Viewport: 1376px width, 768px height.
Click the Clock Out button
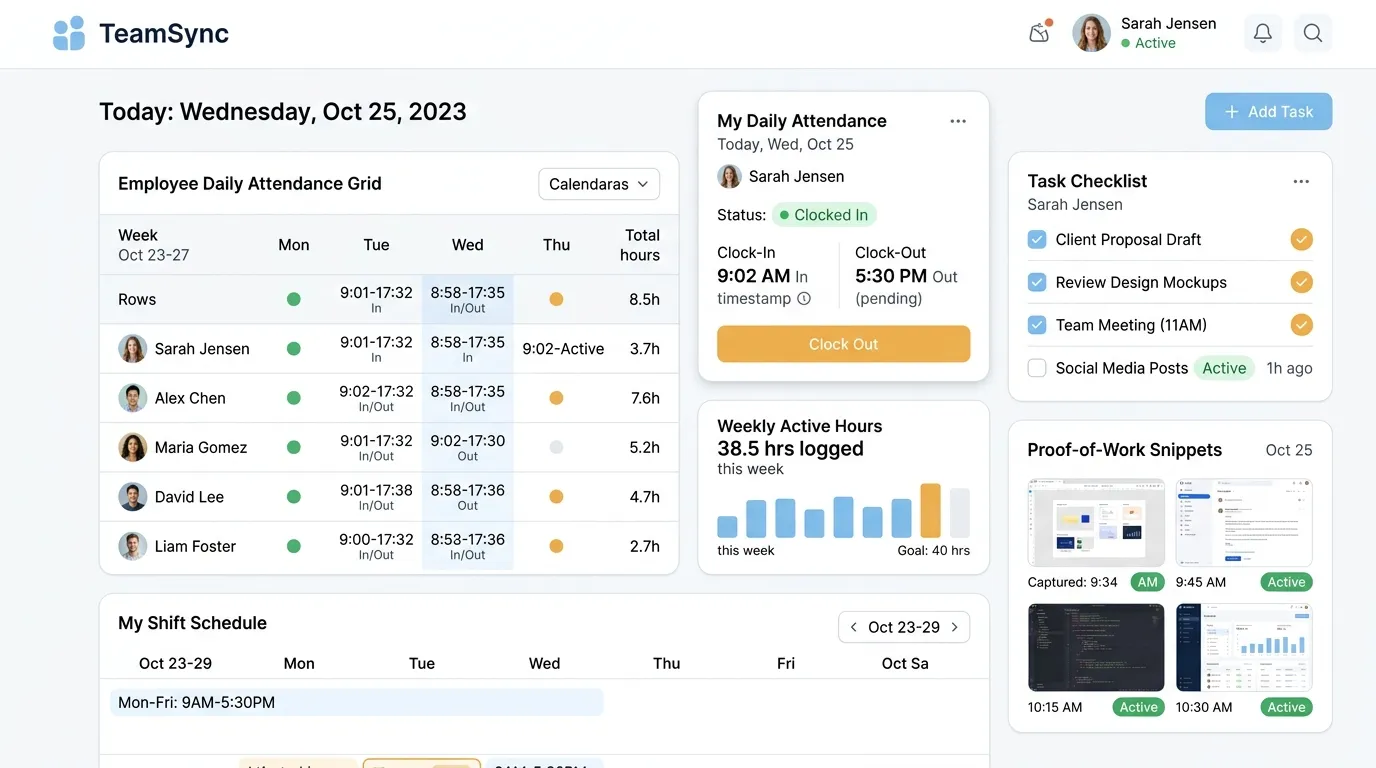(x=843, y=344)
